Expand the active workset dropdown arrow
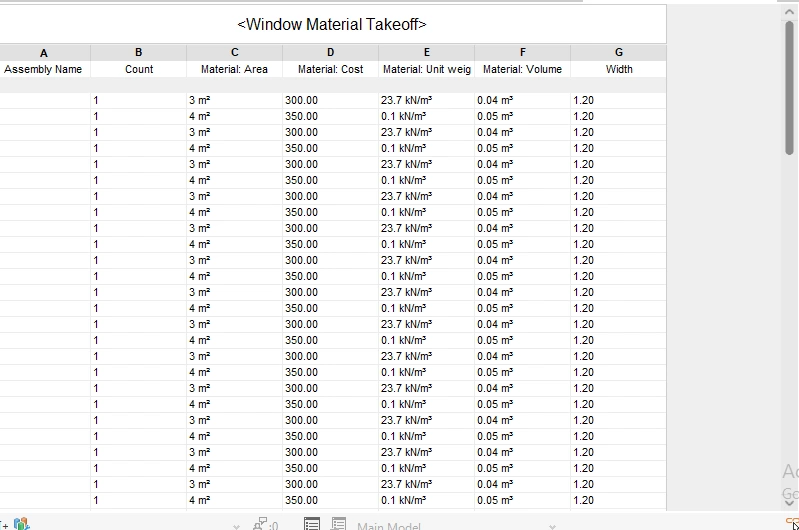799x530 pixels. tap(236, 526)
